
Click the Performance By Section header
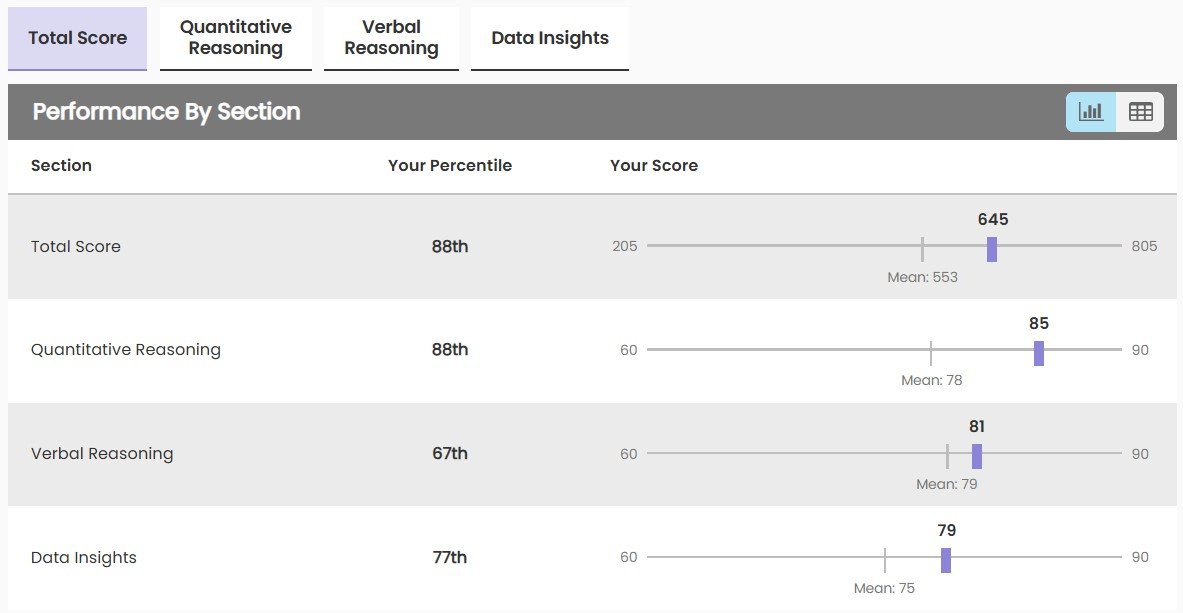(165, 112)
